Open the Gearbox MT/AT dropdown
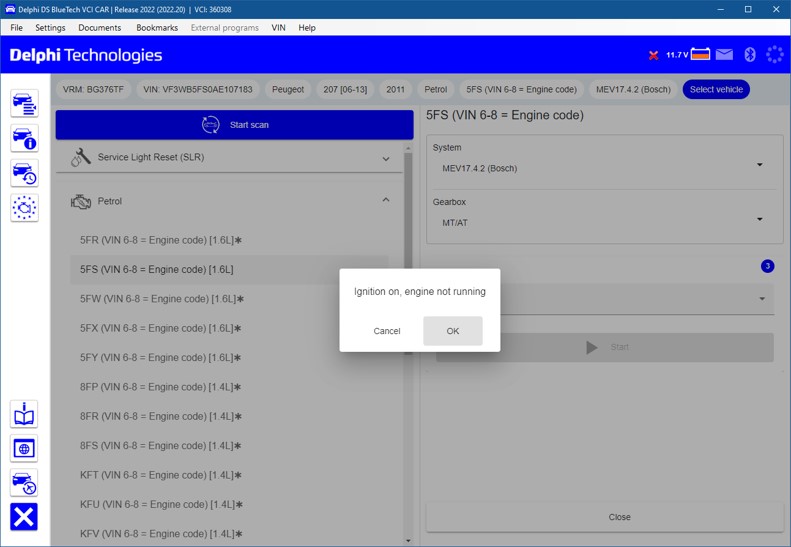The image size is (791, 547). (604, 223)
